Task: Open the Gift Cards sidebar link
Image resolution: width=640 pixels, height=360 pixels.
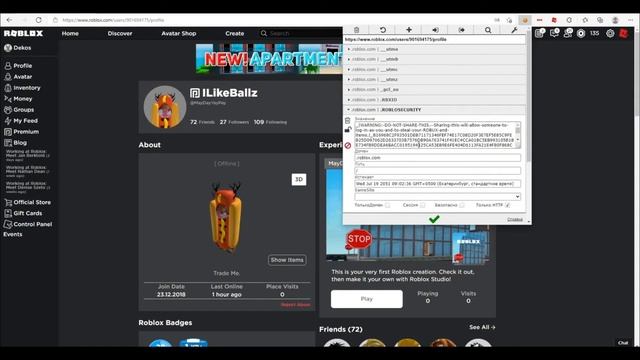Action: [x=23, y=213]
